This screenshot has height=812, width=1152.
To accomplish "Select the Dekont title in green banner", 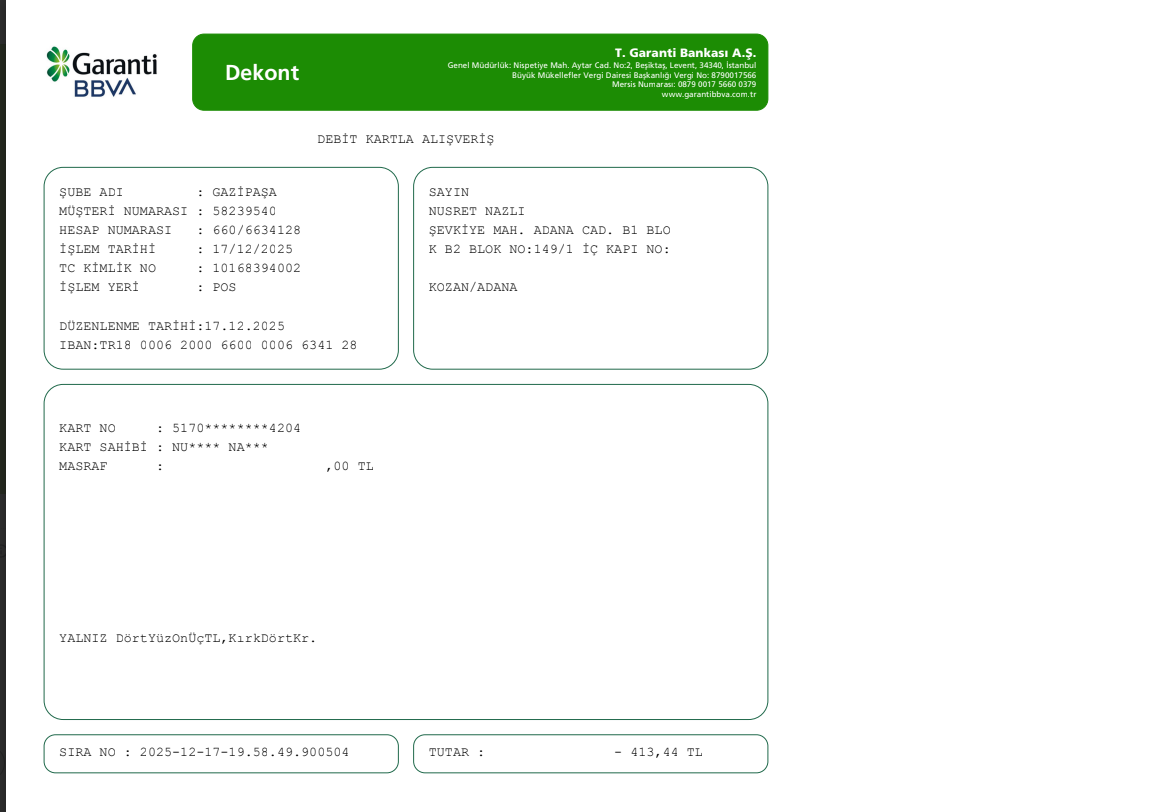I will click(262, 73).
